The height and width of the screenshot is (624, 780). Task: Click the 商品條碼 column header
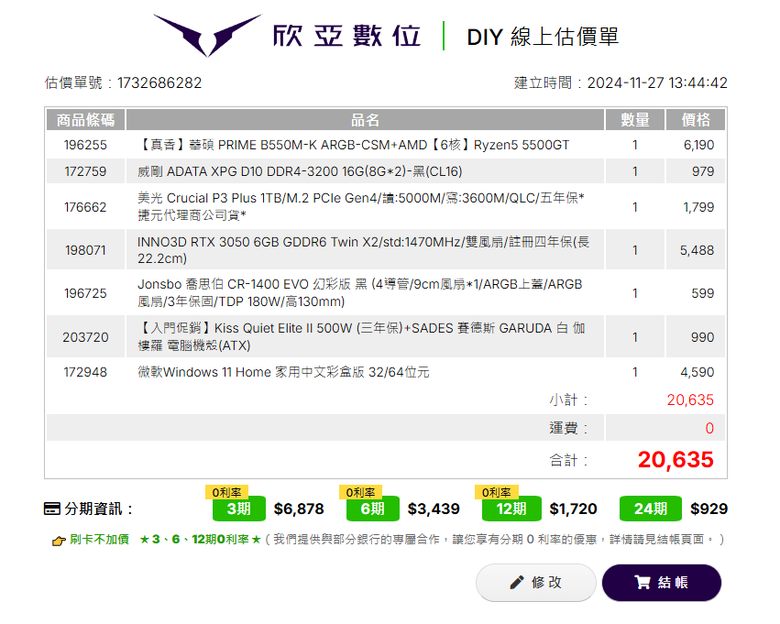click(x=86, y=120)
